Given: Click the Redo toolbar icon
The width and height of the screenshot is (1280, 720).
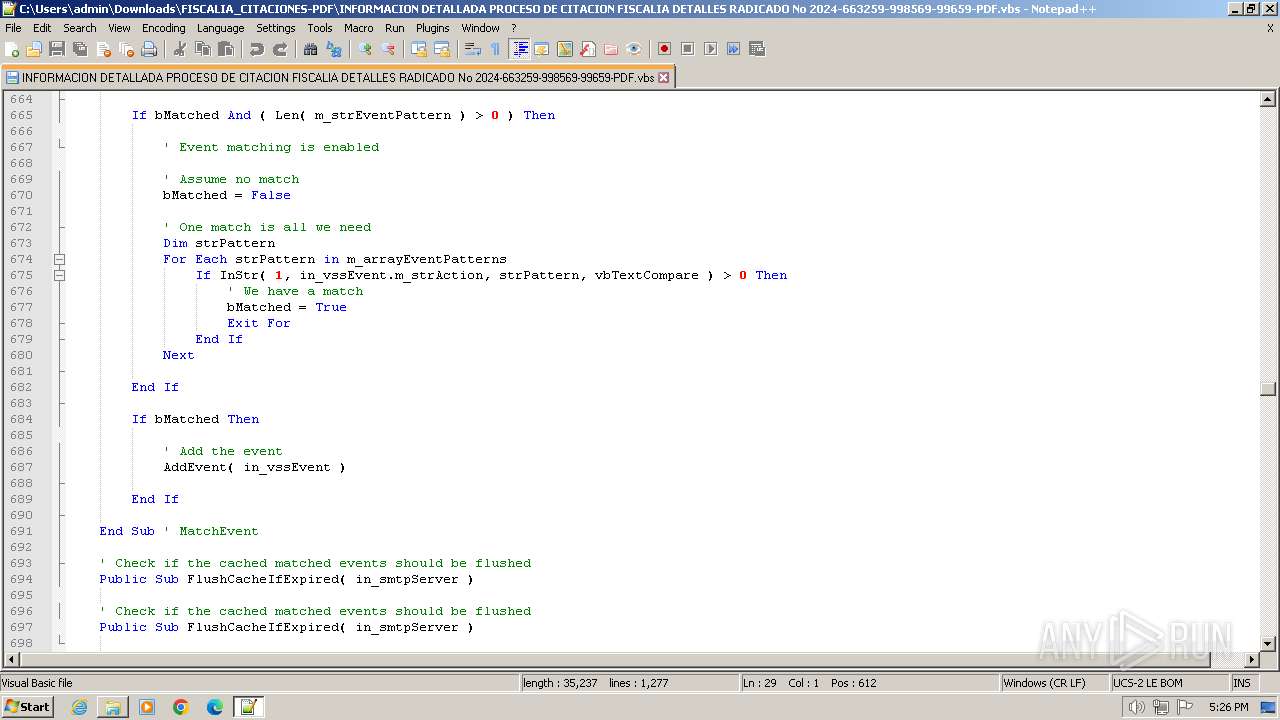Looking at the screenshot, I should click(x=280, y=49).
